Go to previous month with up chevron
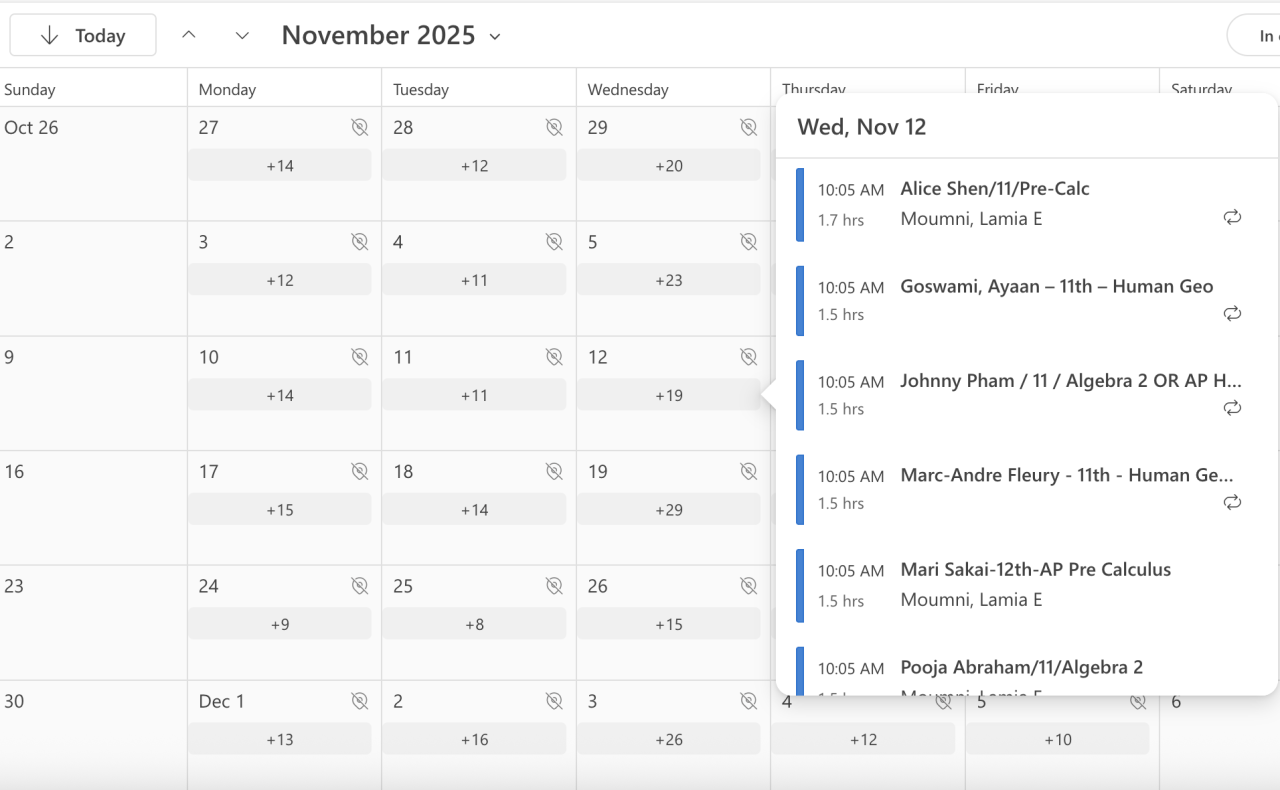Viewport: 1280px width, 790px height. coord(188,35)
